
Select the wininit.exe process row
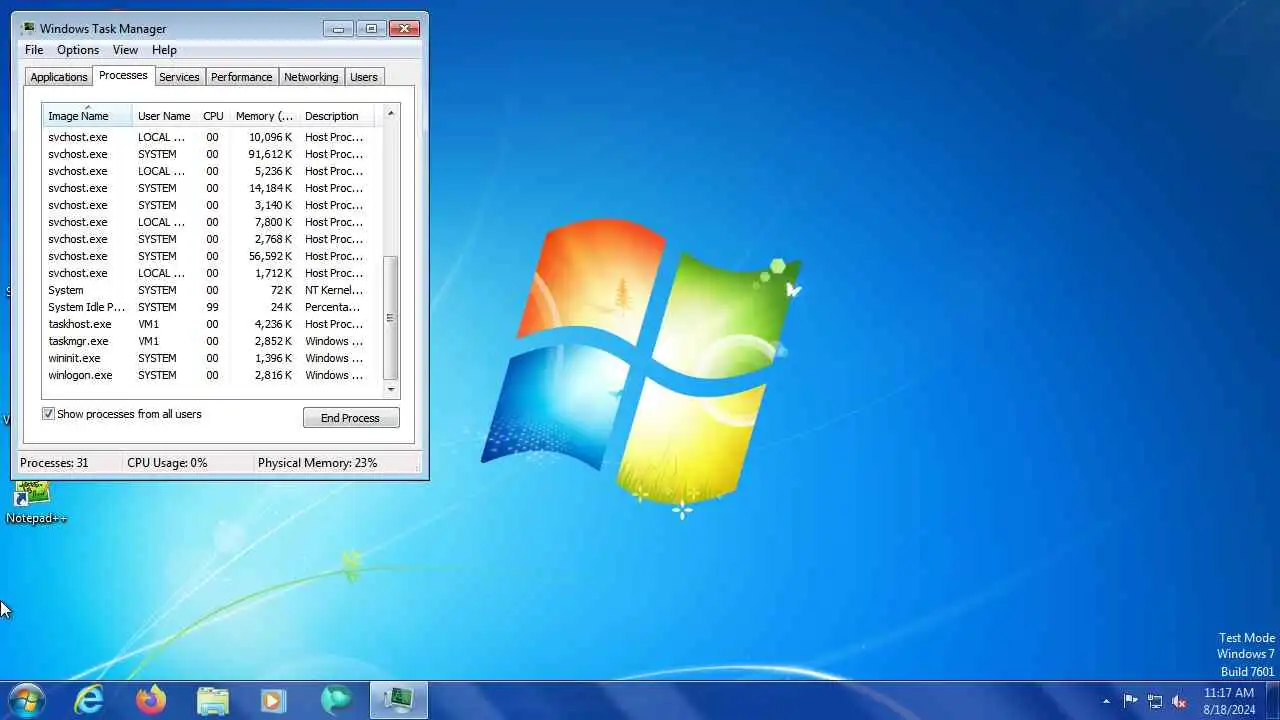coord(210,358)
